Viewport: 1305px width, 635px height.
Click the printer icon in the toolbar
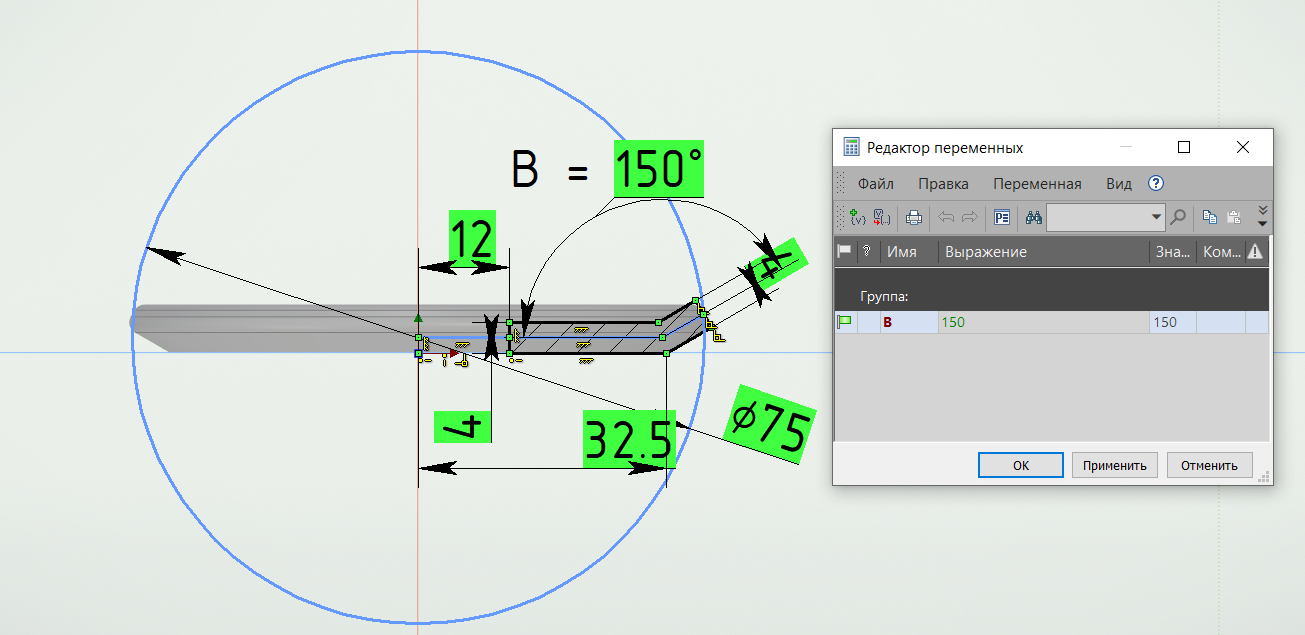(913, 216)
